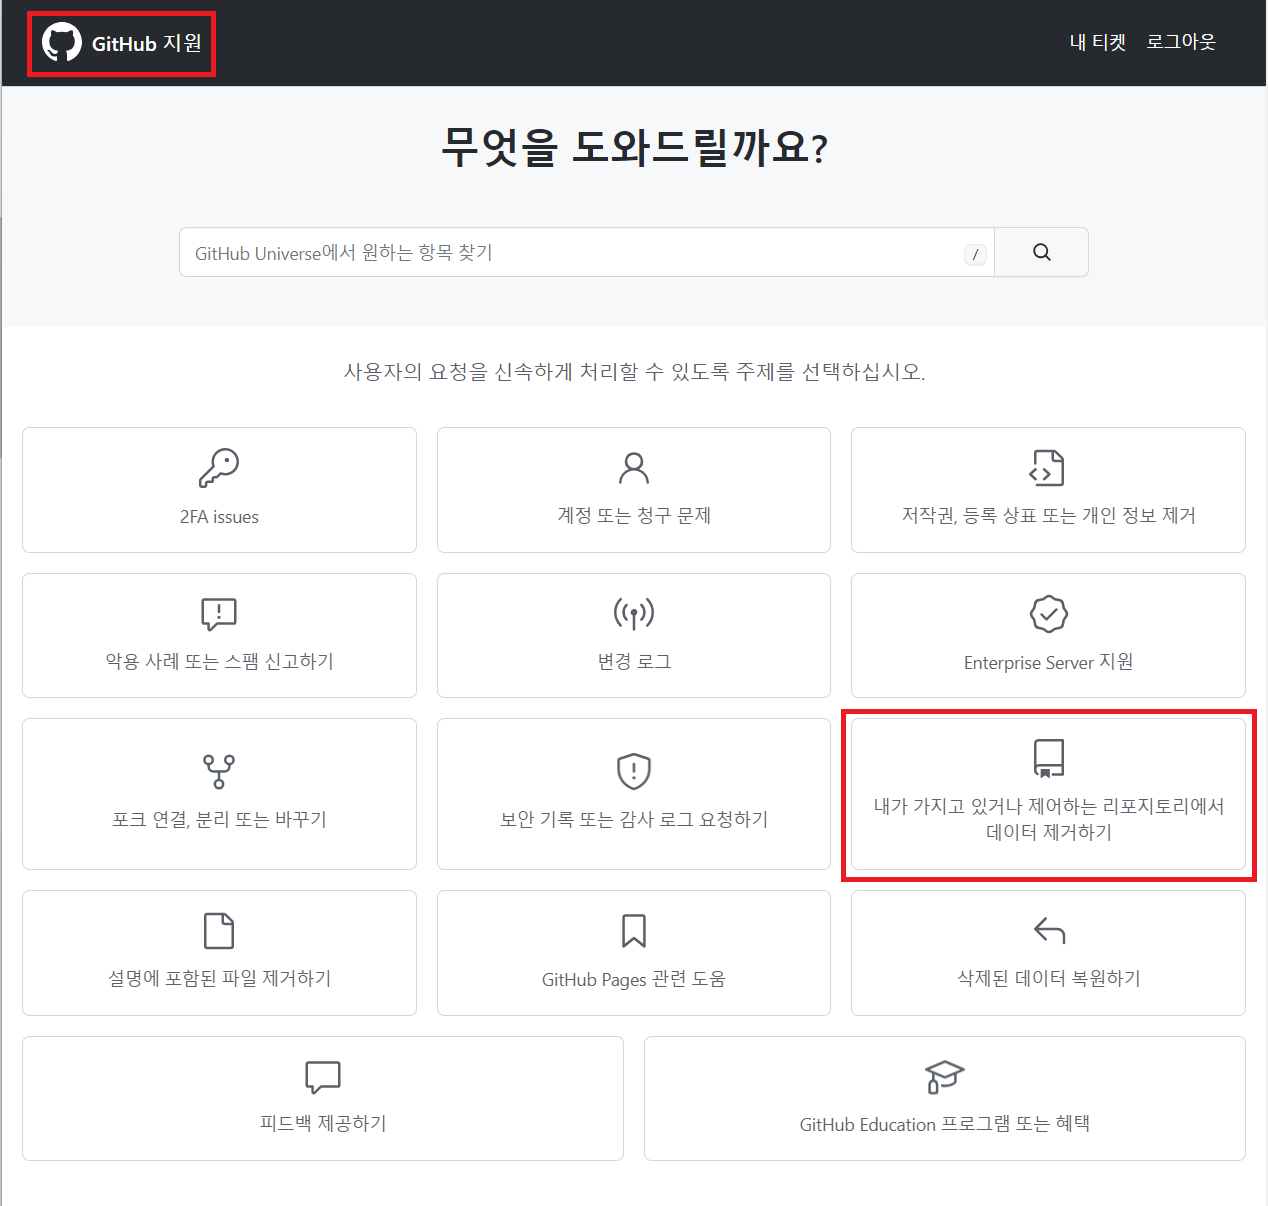Select 계정 또는 청구 문제 topic
The height and width of the screenshot is (1206, 1268).
tap(634, 490)
